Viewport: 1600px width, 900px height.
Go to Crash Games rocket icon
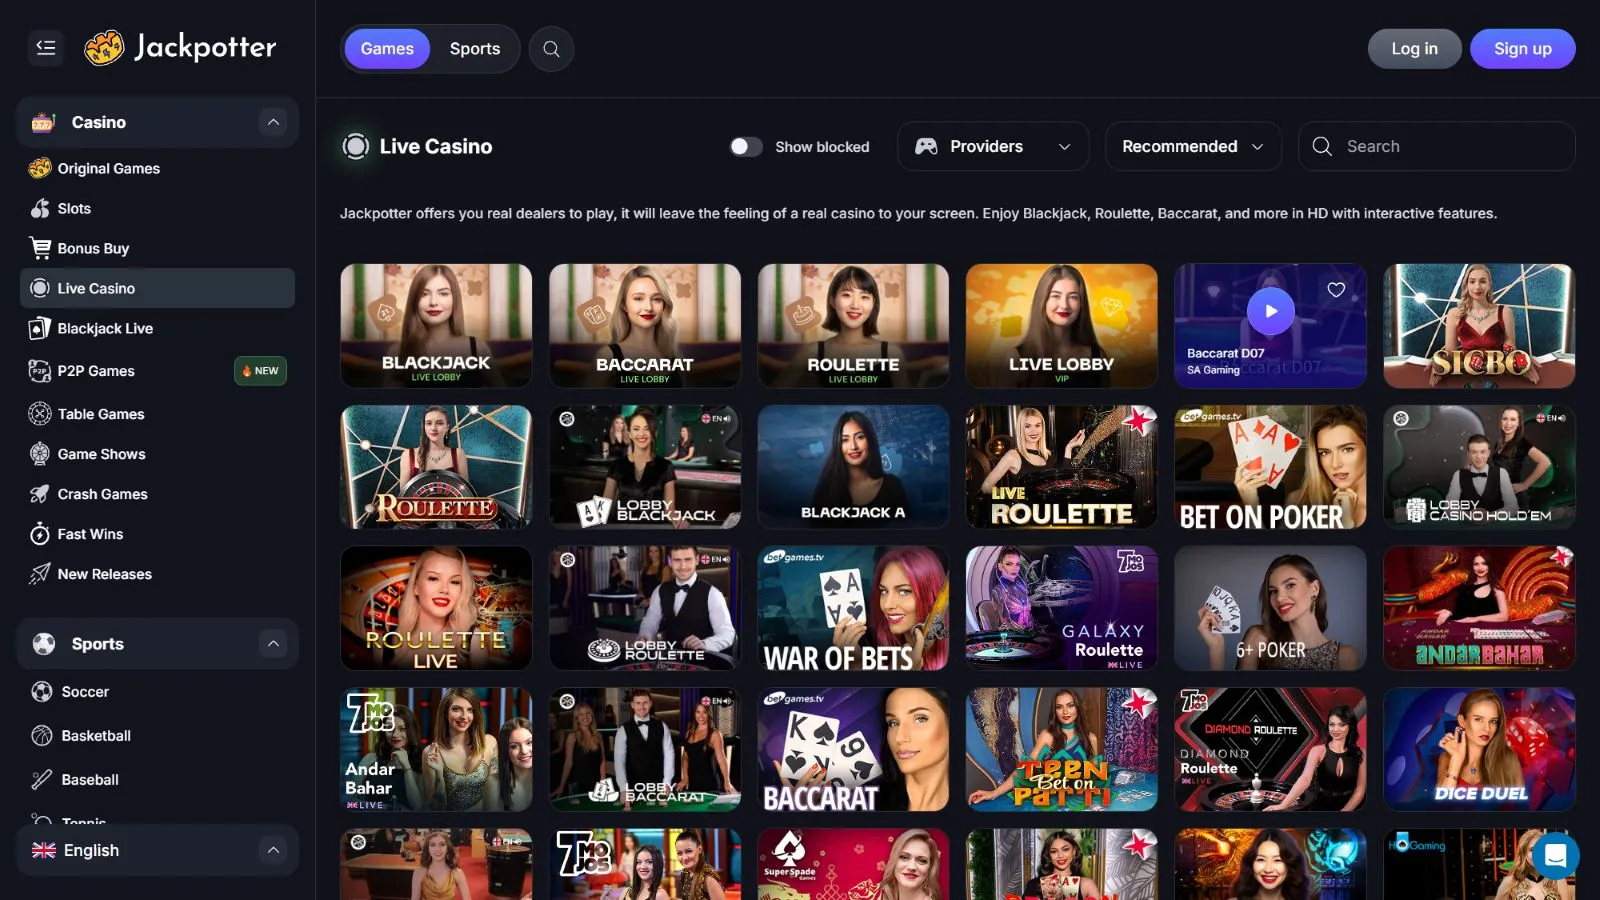[40, 494]
